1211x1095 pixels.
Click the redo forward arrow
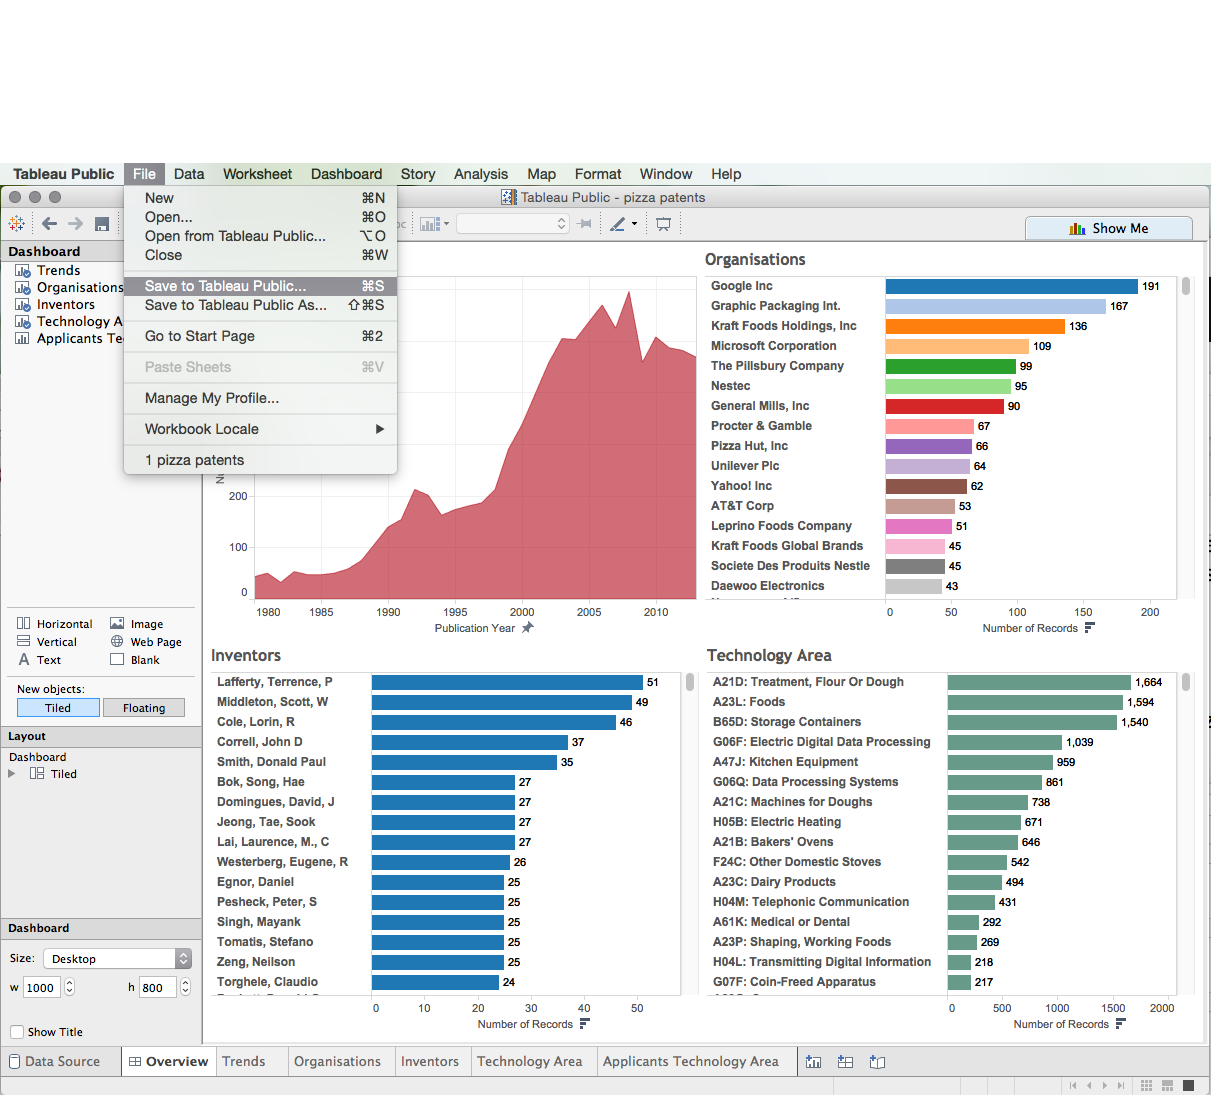tap(75, 224)
